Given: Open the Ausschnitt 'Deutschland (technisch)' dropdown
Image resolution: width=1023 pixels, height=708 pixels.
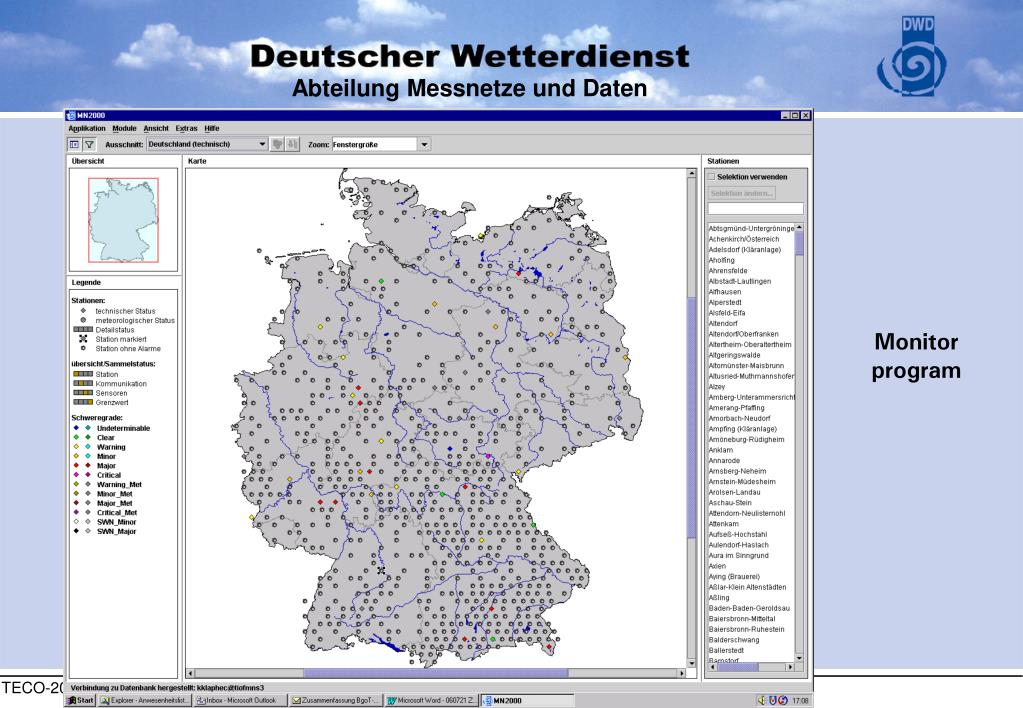Looking at the screenshot, I should click(x=207, y=144).
